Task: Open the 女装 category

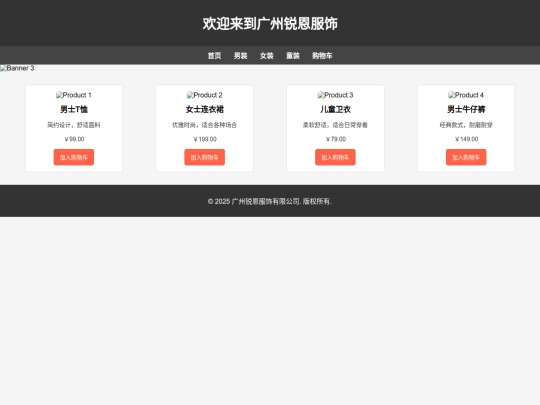Action: pos(267,55)
